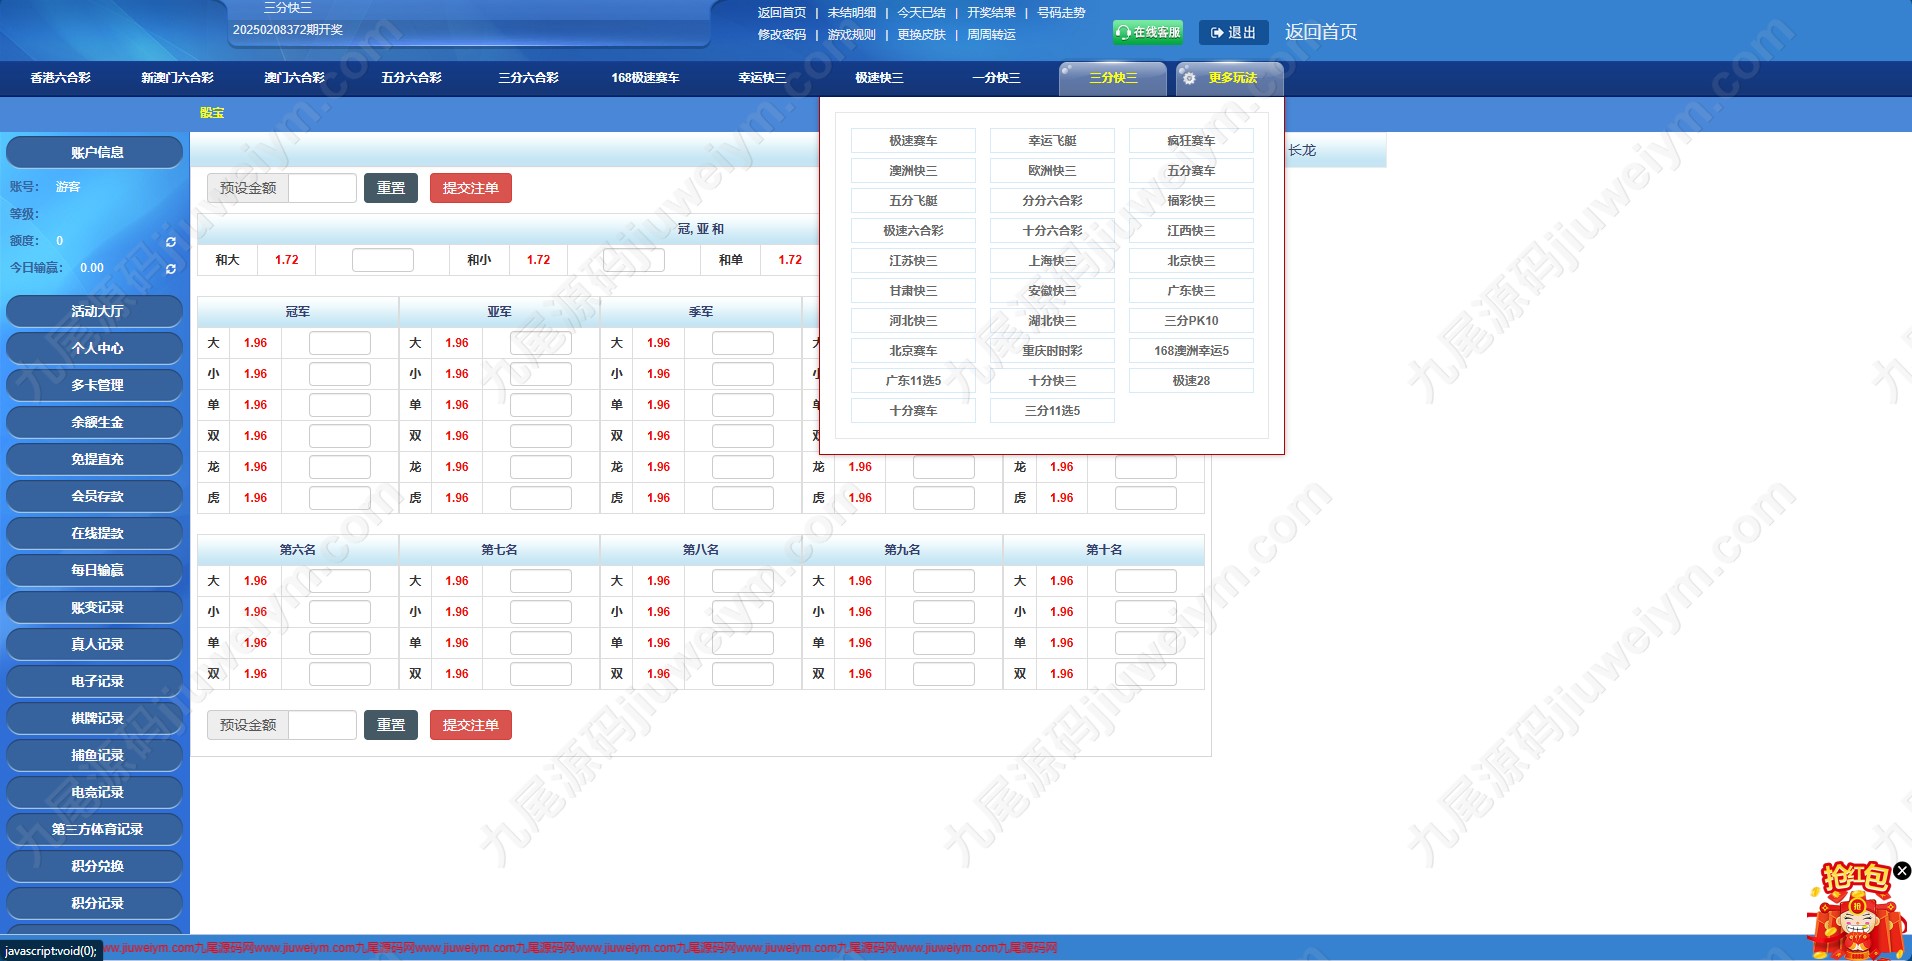The height and width of the screenshot is (961, 1912).
Task: Choose 北京赛车 from more-games menu
Action: point(913,351)
